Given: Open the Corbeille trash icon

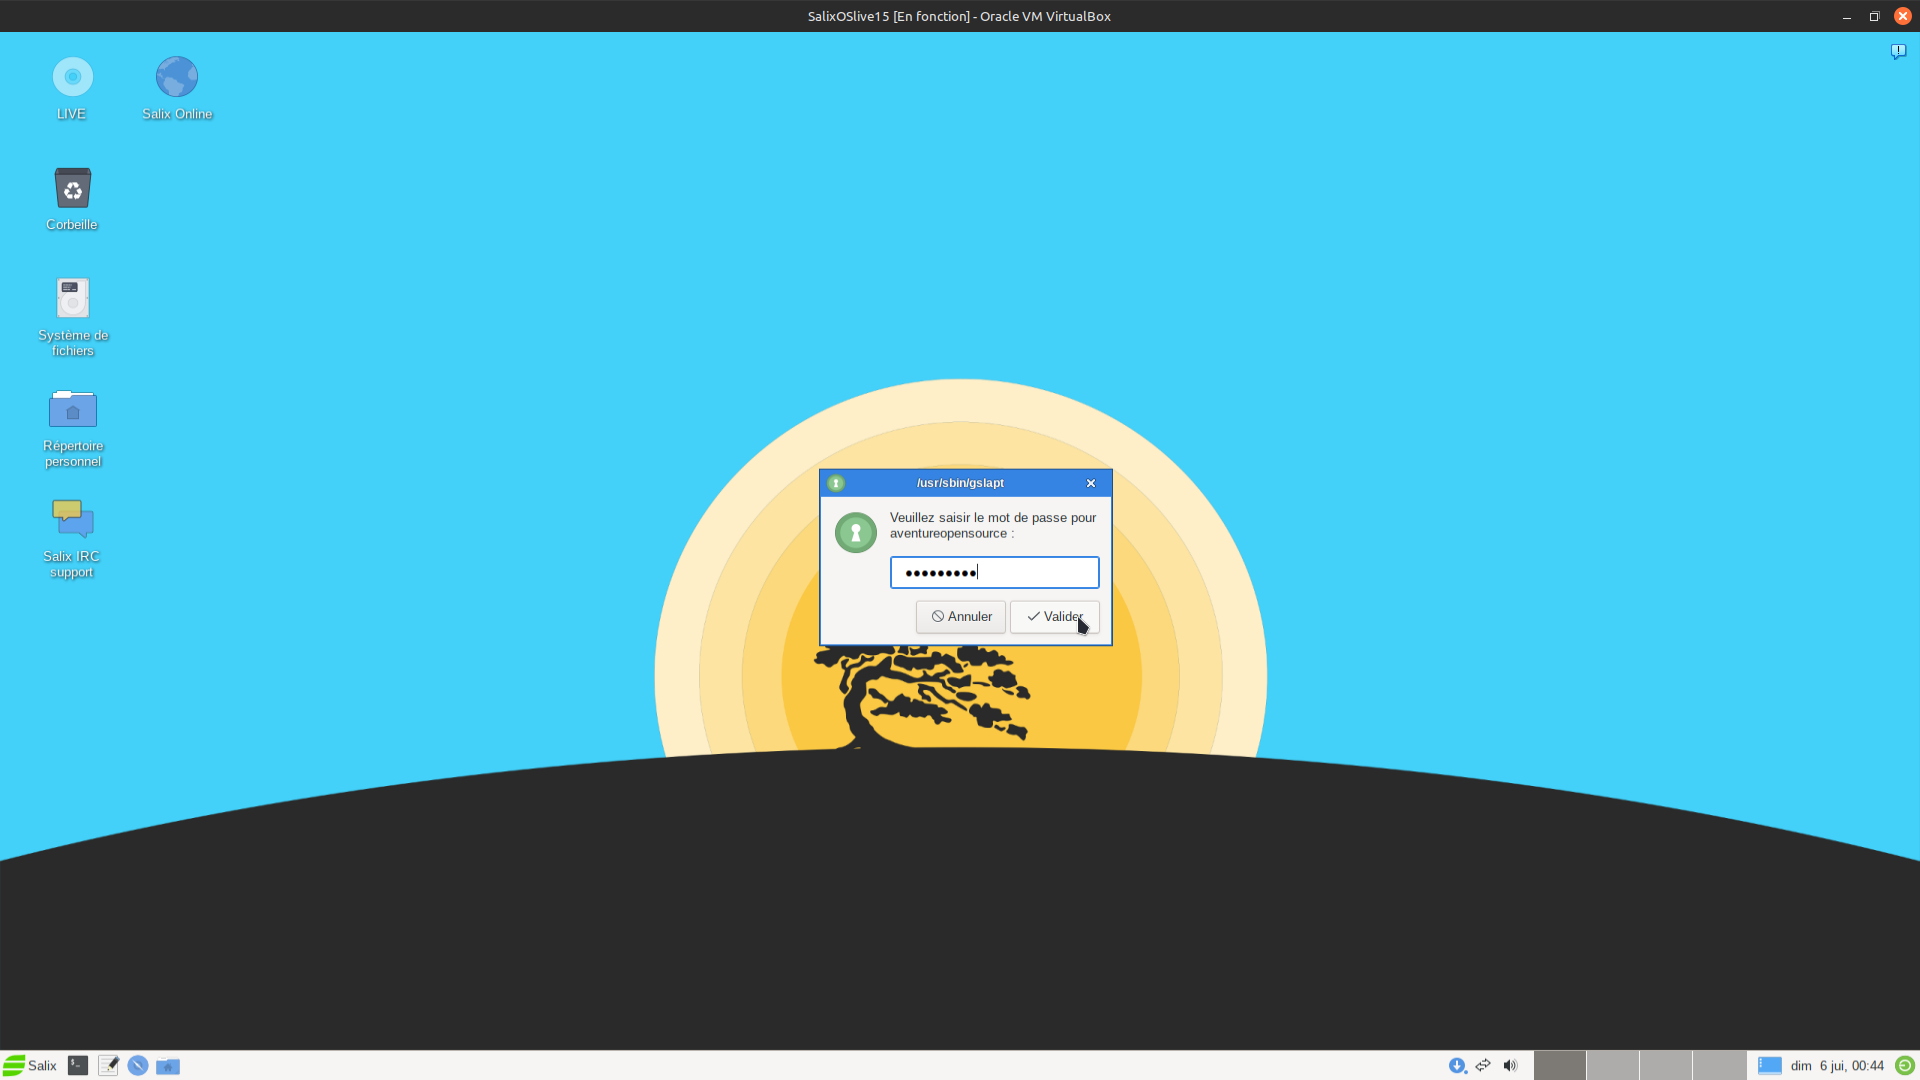Looking at the screenshot, I should (x=72, y=189).
